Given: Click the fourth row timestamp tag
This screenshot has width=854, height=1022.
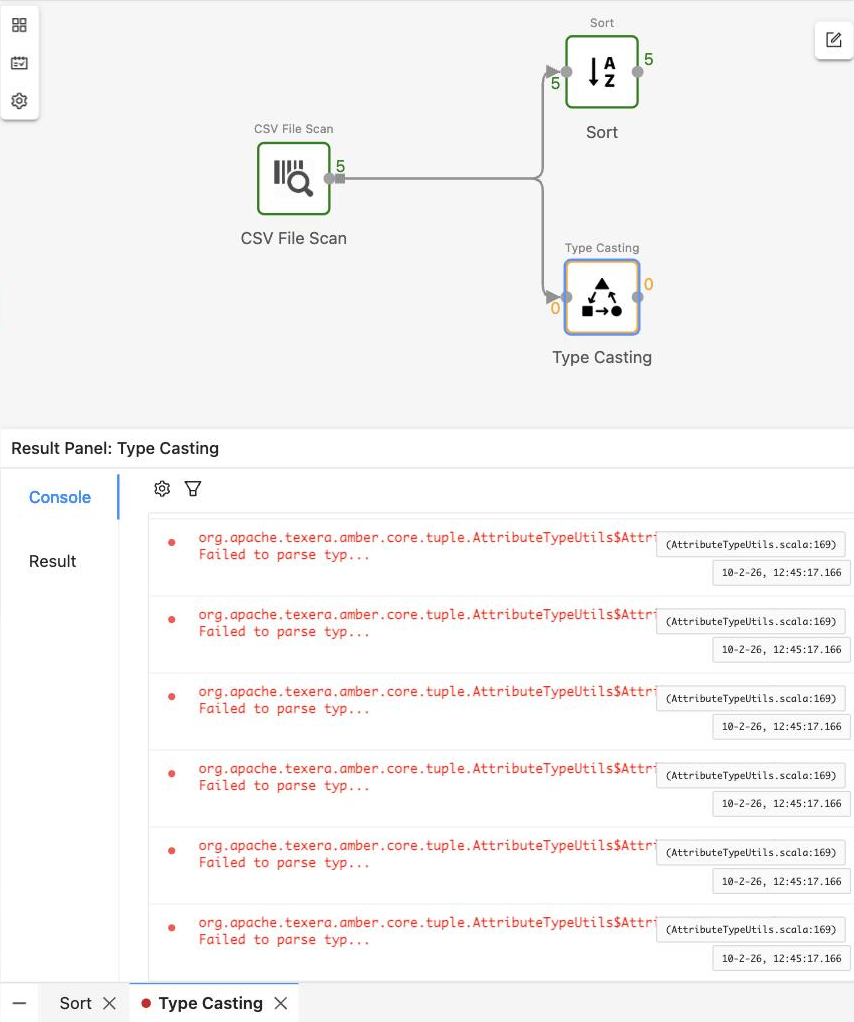Looking at the screenshot, I should tap(782, 804).
